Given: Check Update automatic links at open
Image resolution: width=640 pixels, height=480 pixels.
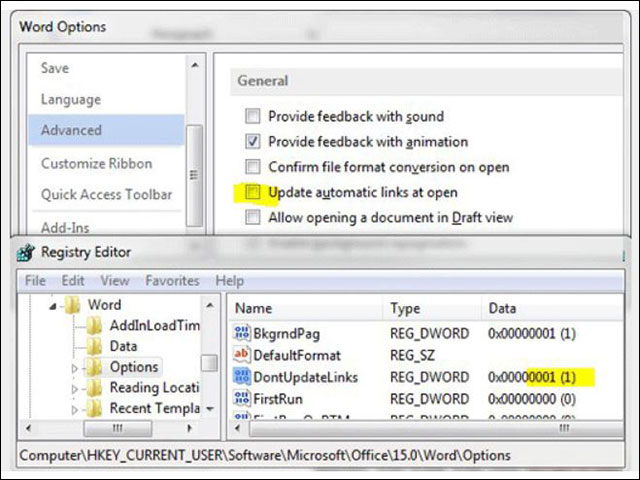Looking at the screenshot, I should click(x=252, y=192).
